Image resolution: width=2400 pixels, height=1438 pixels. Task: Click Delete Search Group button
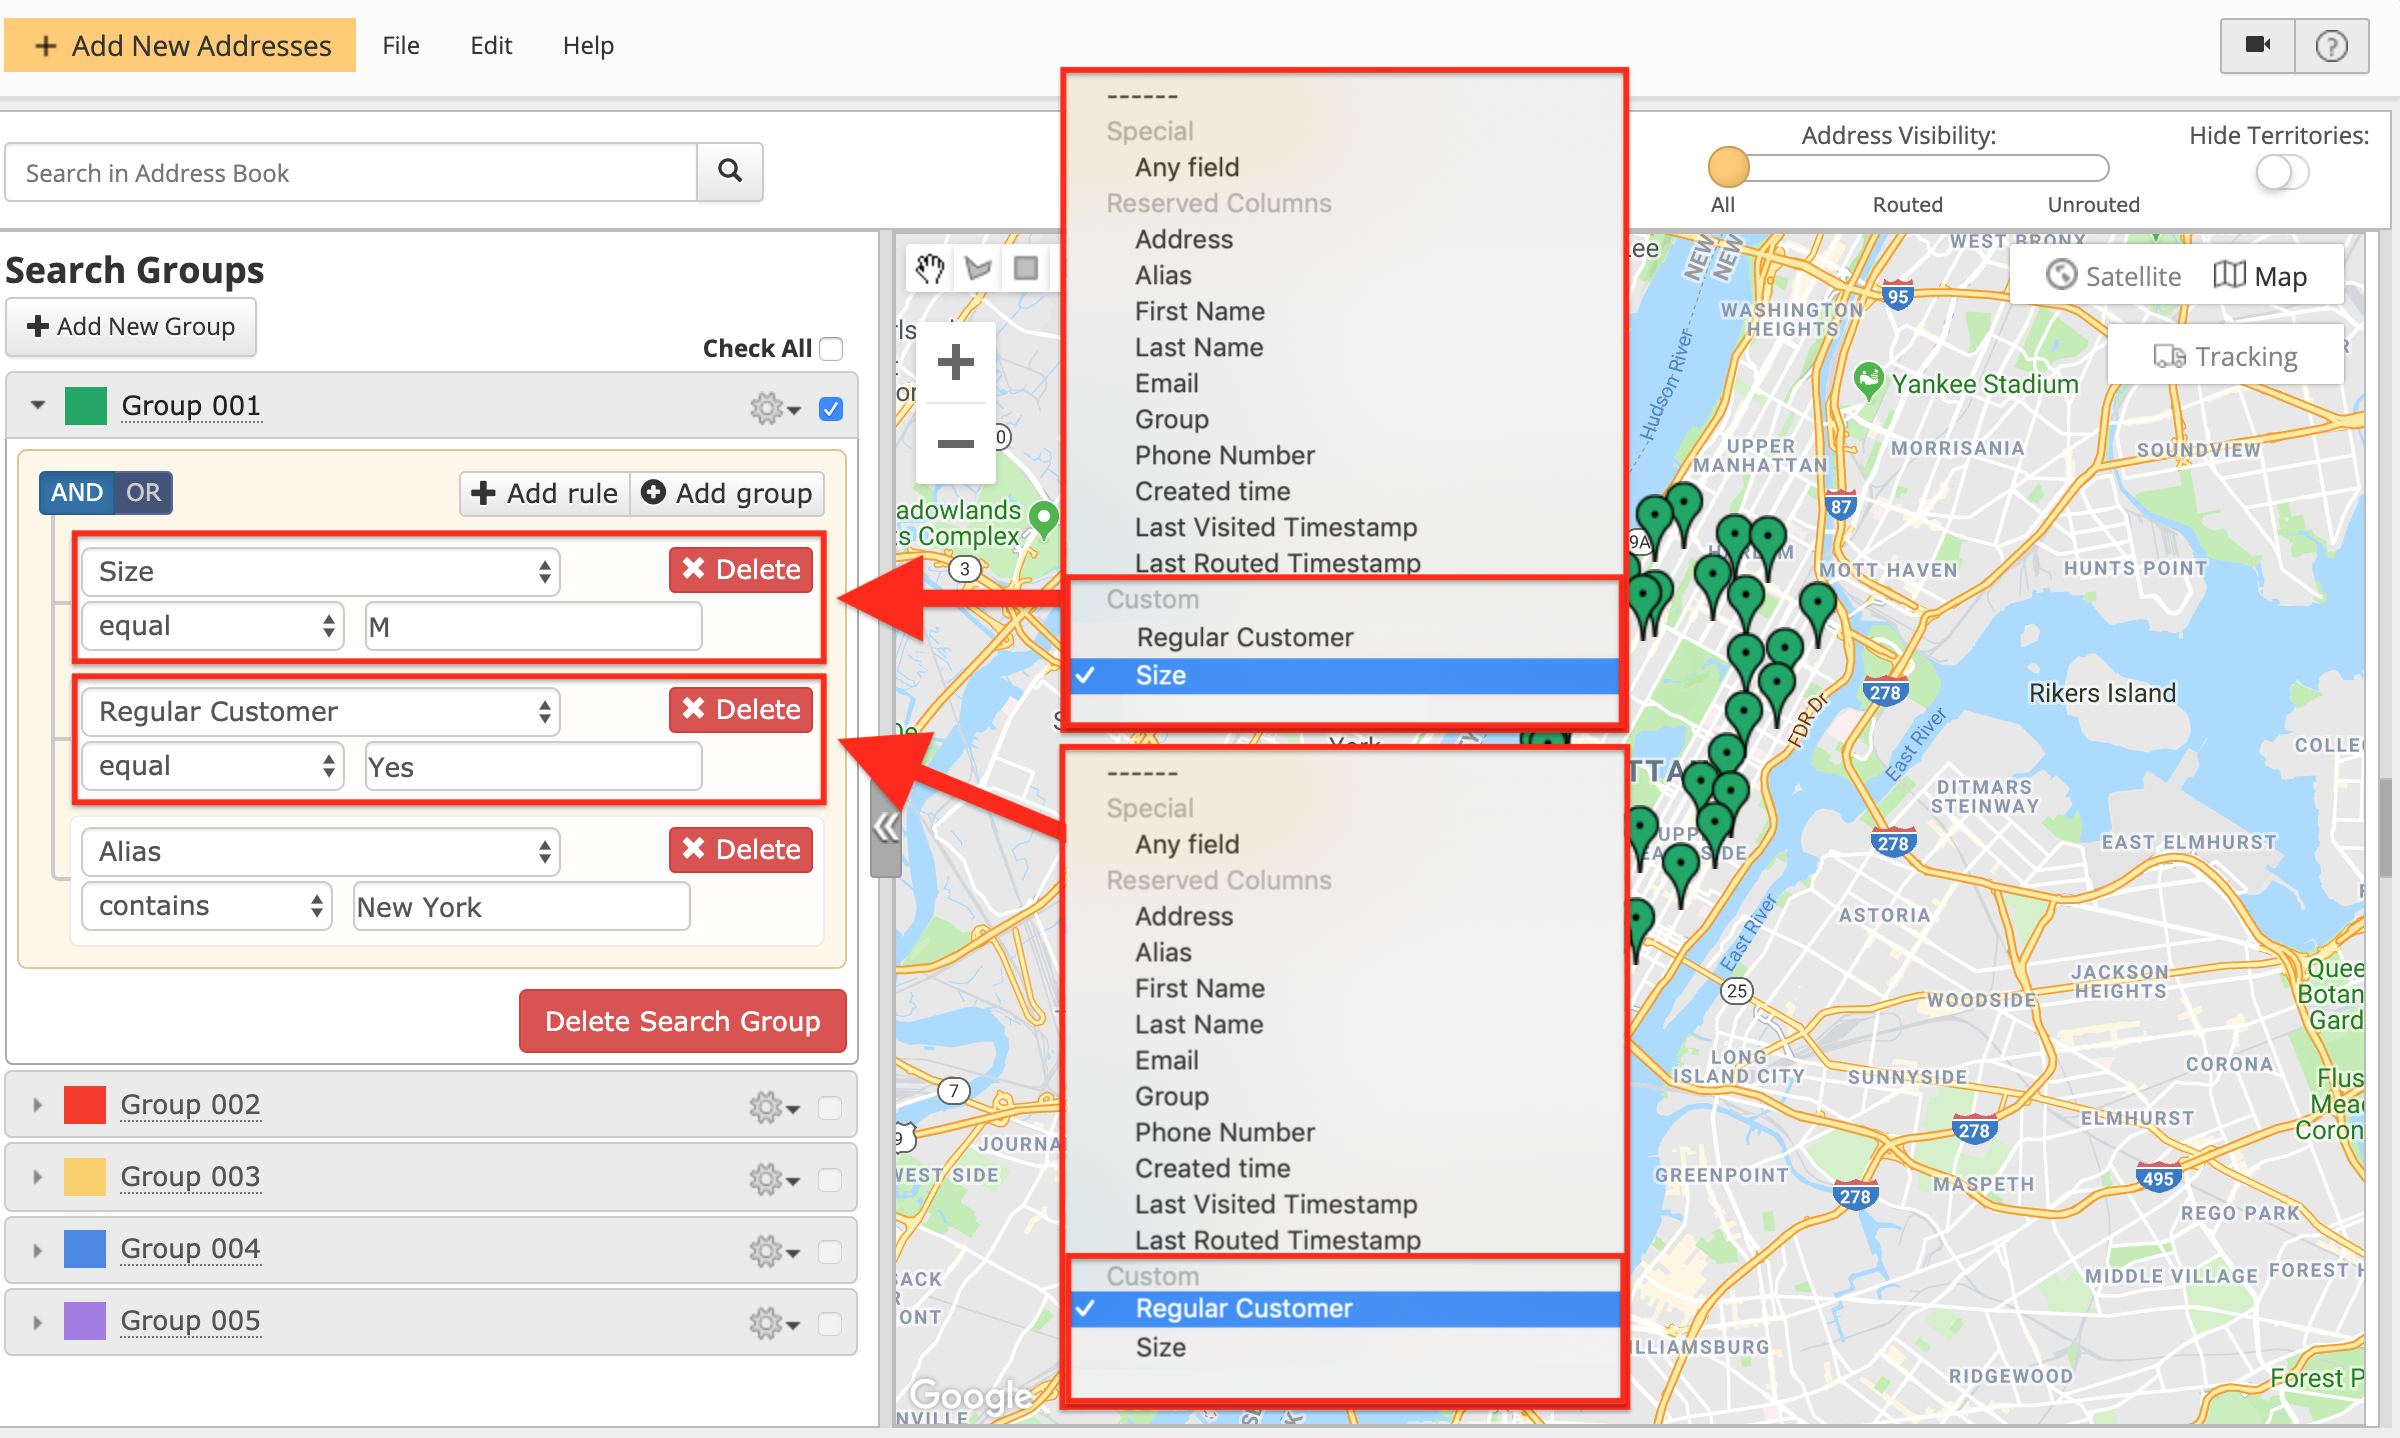(682, 1021)
